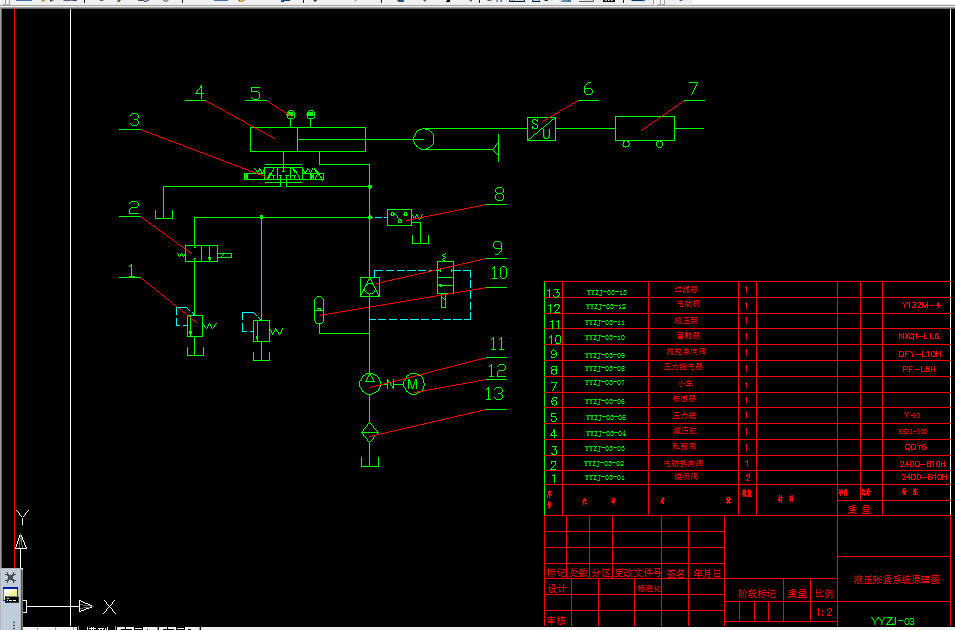955x630 pixels.
Task: Select the 液控单向阀 part name cell
Action: tap(686, 352)
